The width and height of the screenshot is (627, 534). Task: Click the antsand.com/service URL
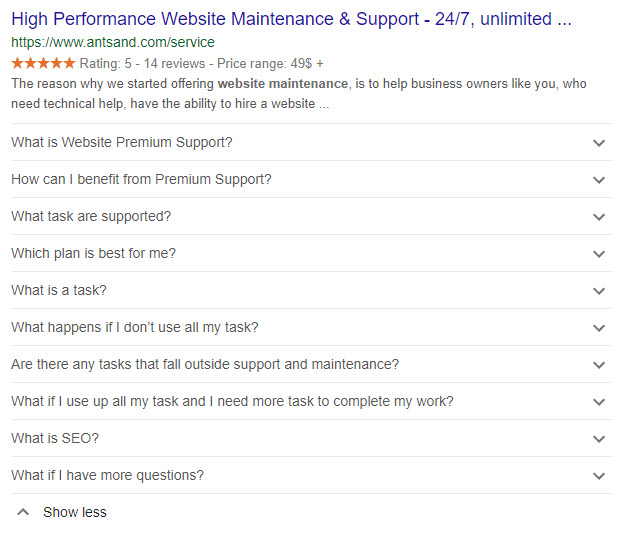point(113,43)
